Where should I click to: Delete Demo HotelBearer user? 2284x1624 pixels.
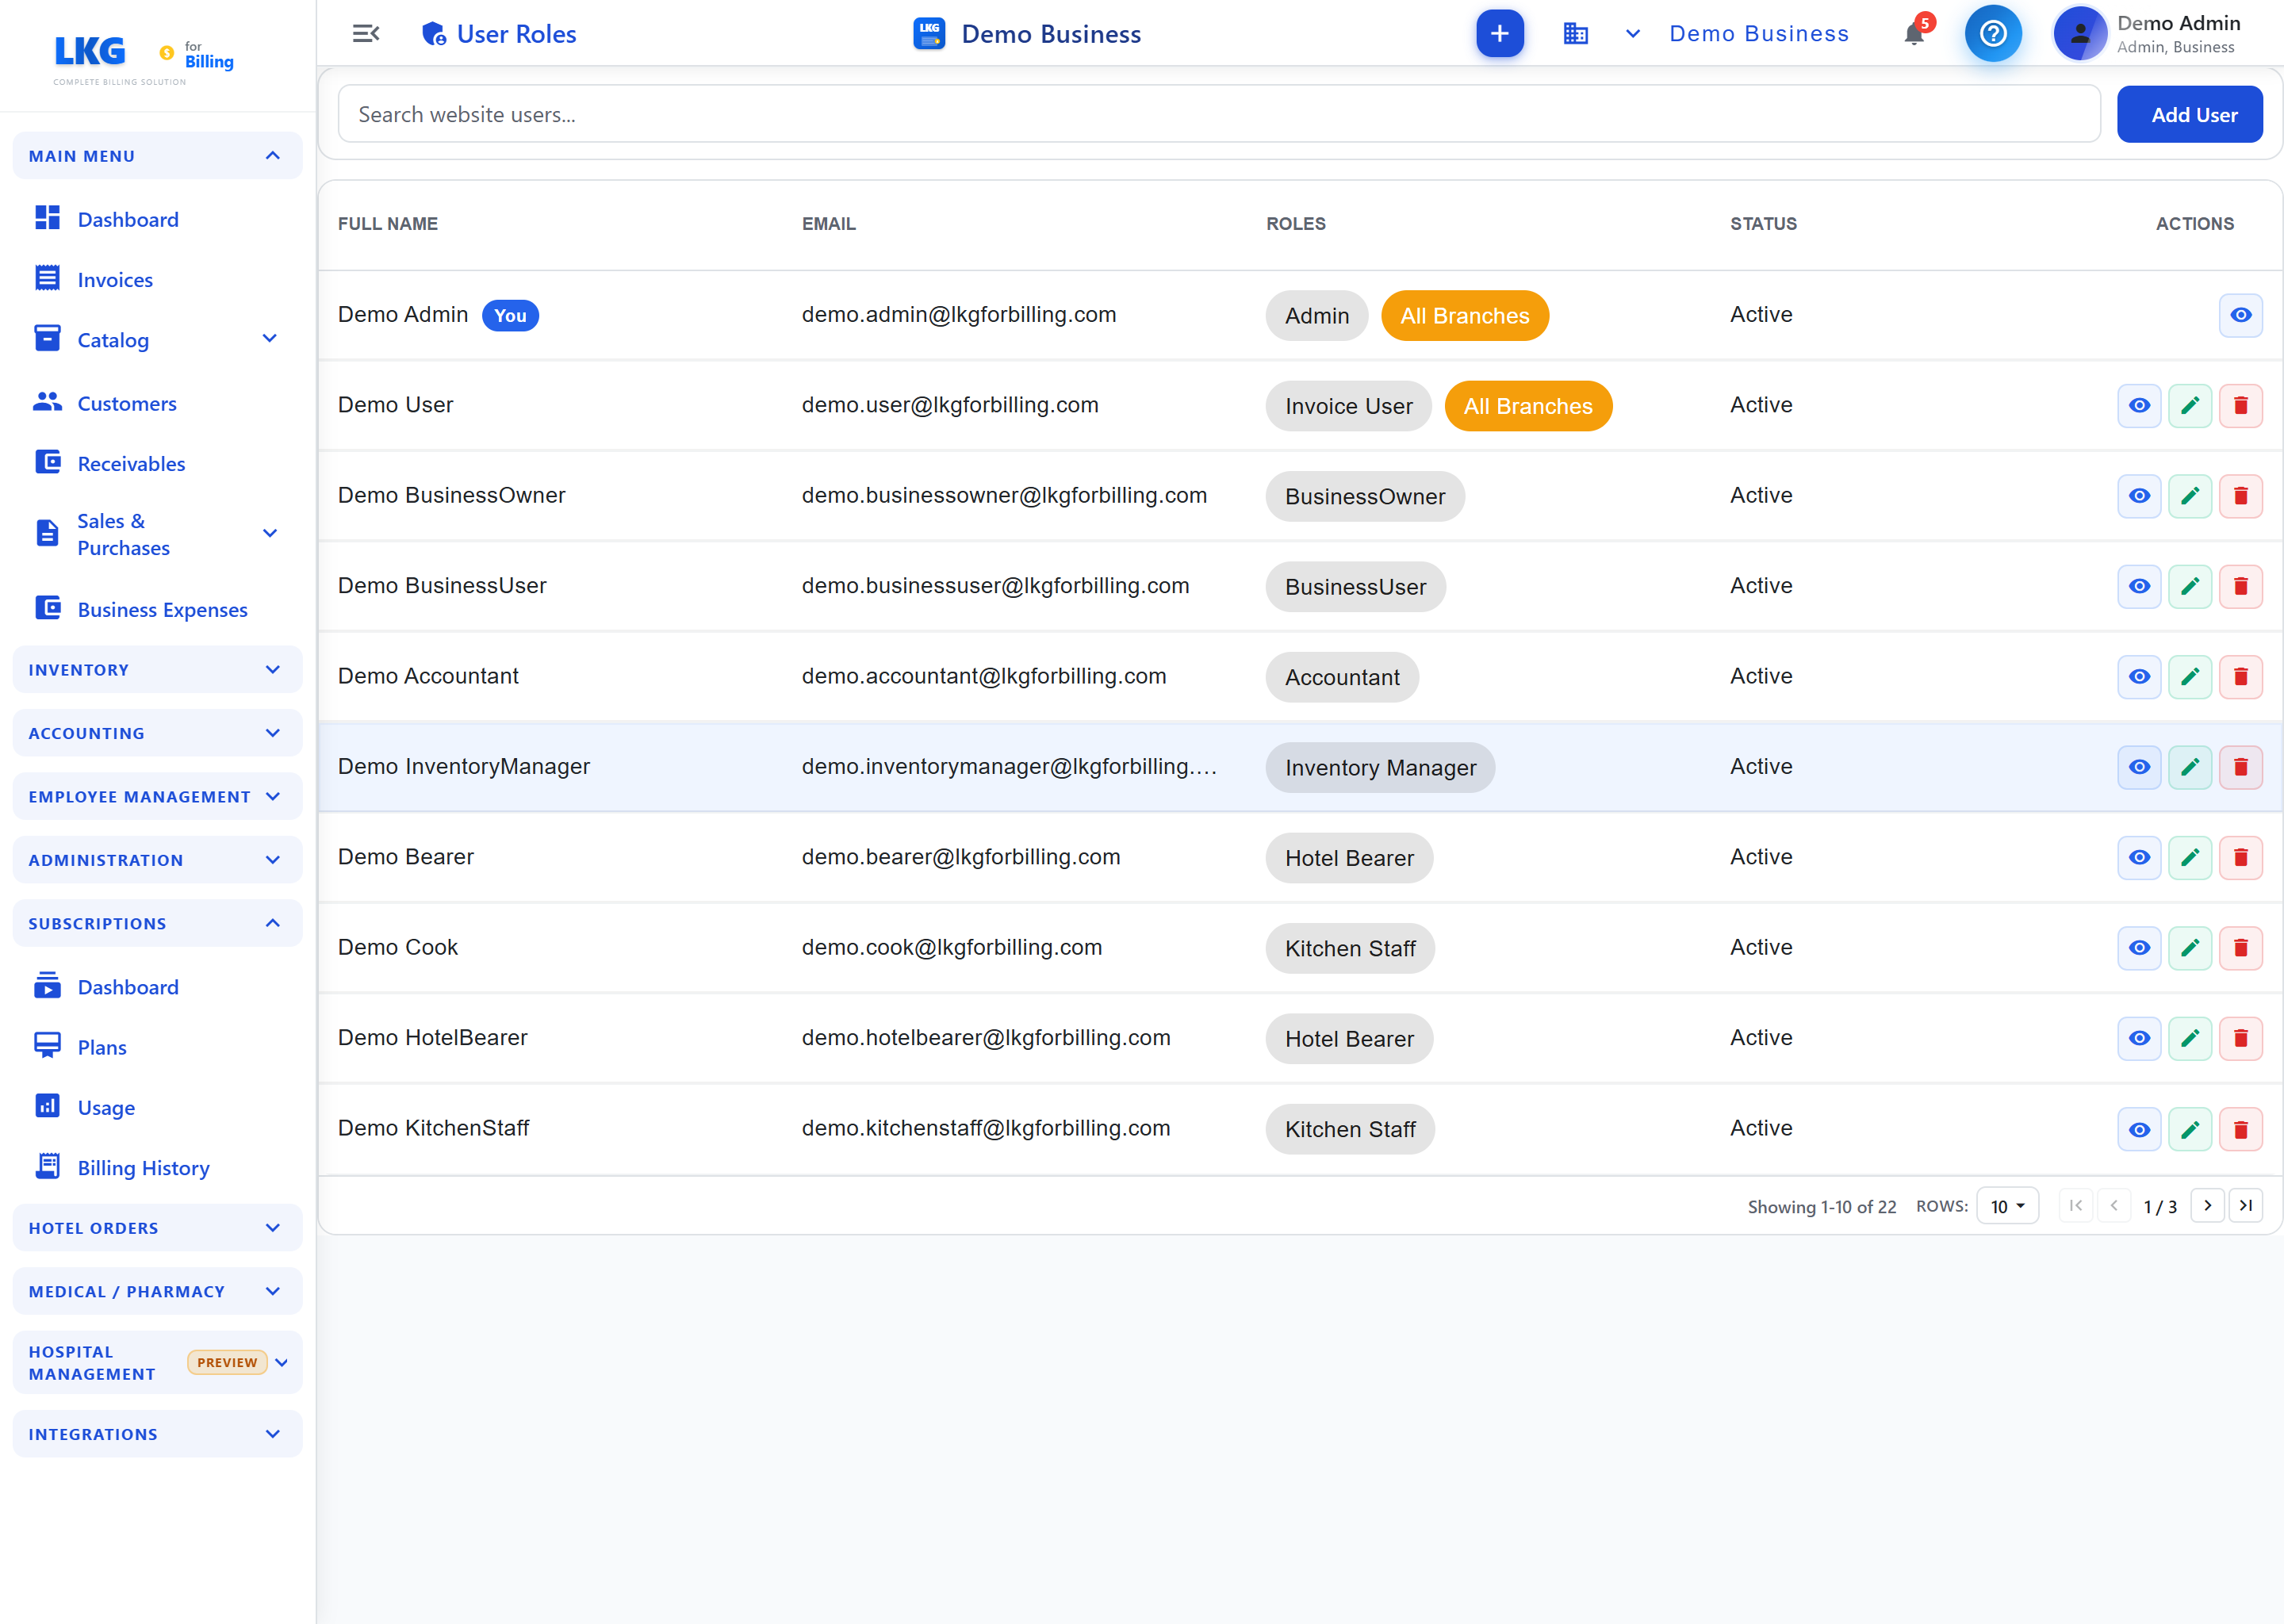pos(2240,1038)
